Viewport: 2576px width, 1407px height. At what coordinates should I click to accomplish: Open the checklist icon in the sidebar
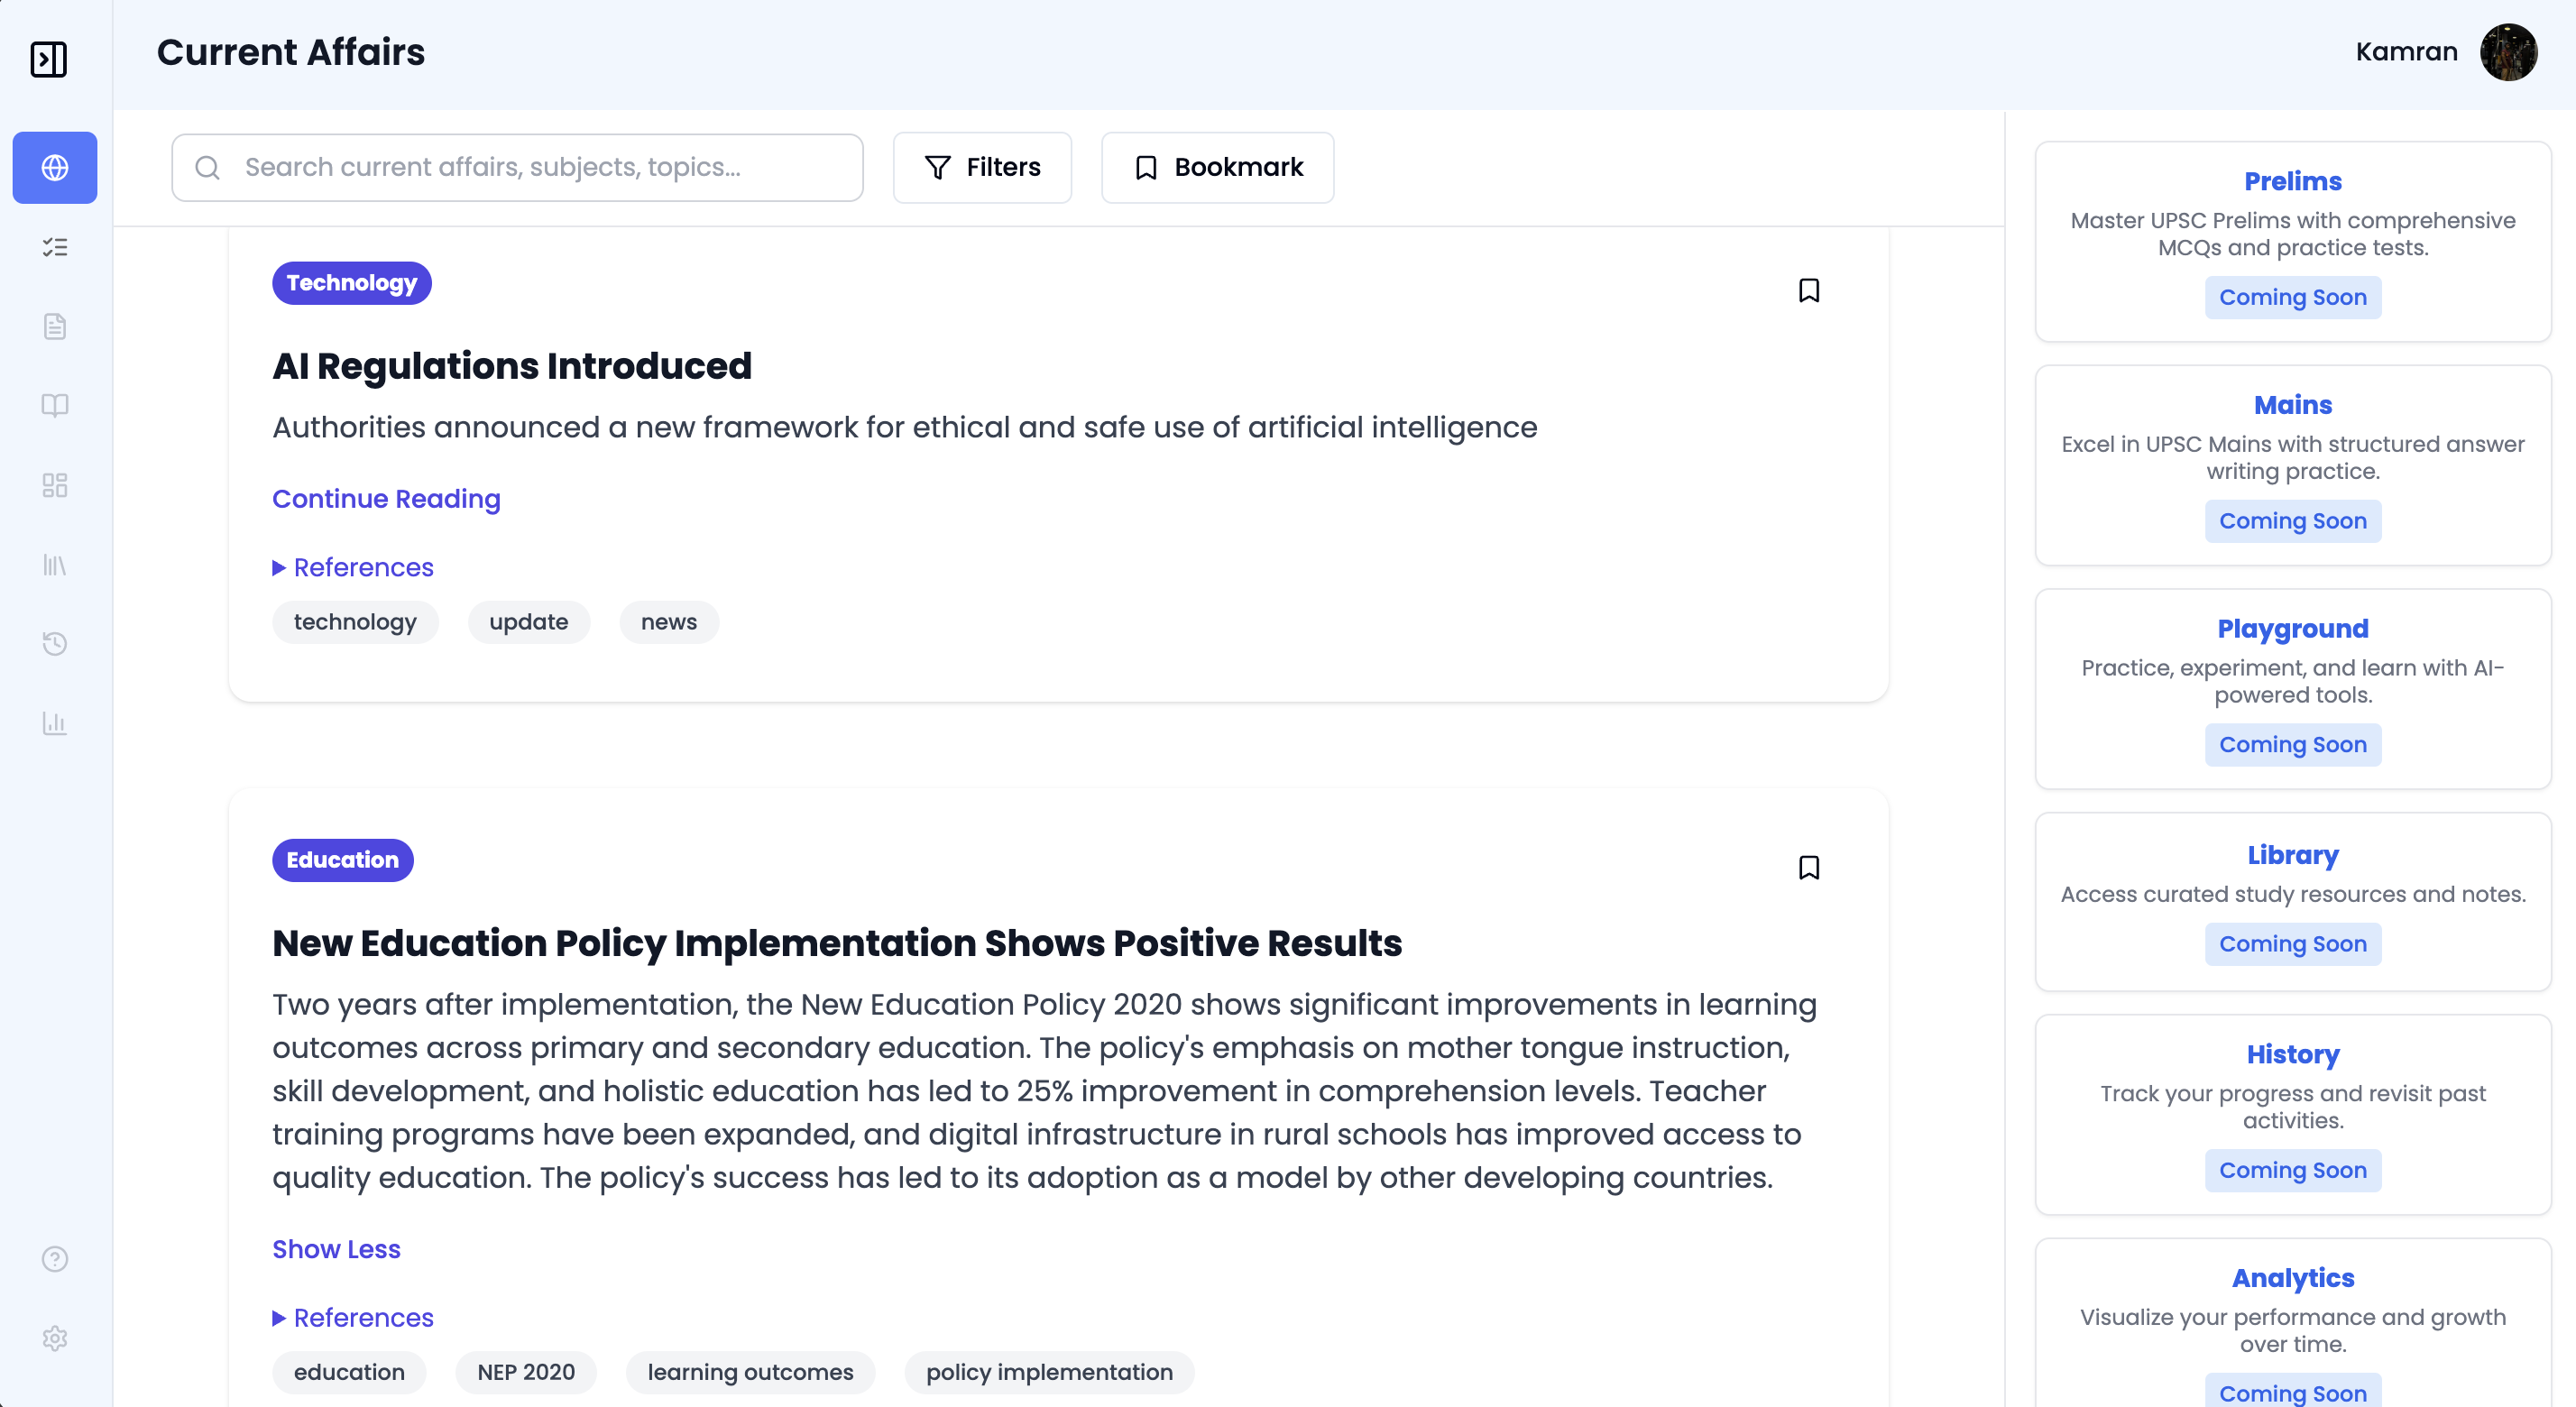[x=54, y=247]
